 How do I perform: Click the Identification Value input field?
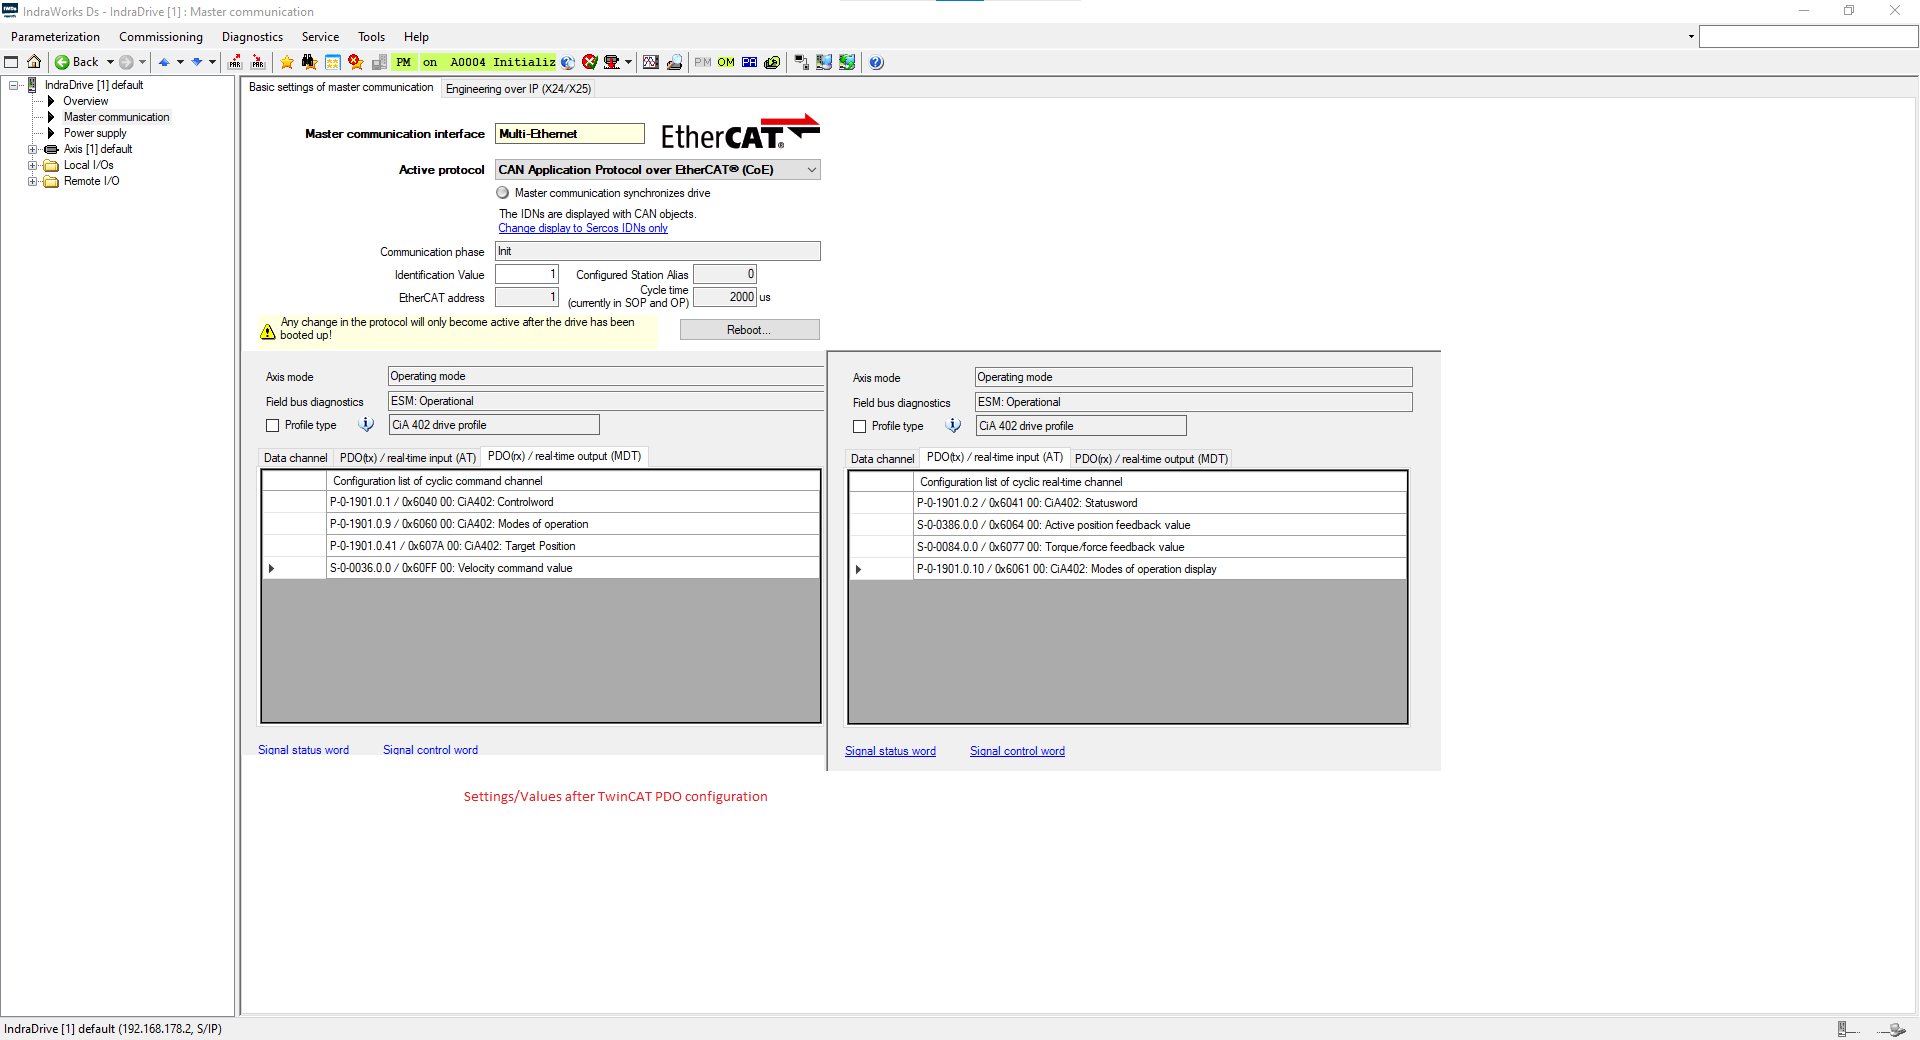click(x=527, y=274)
